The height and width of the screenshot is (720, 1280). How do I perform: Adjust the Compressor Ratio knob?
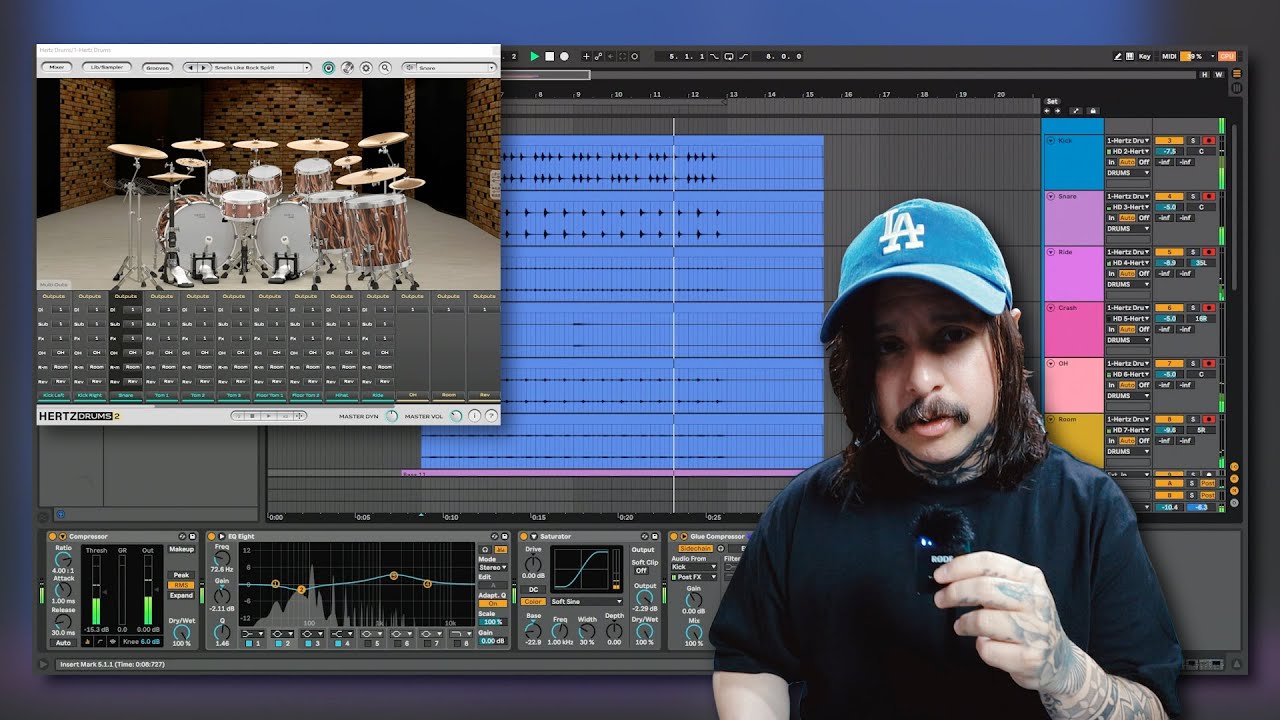(63, 560)
